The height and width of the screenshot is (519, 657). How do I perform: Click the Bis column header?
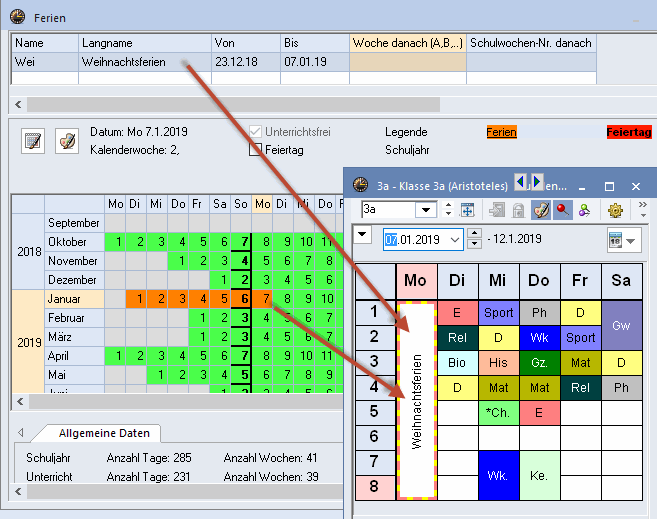(315, 43)
